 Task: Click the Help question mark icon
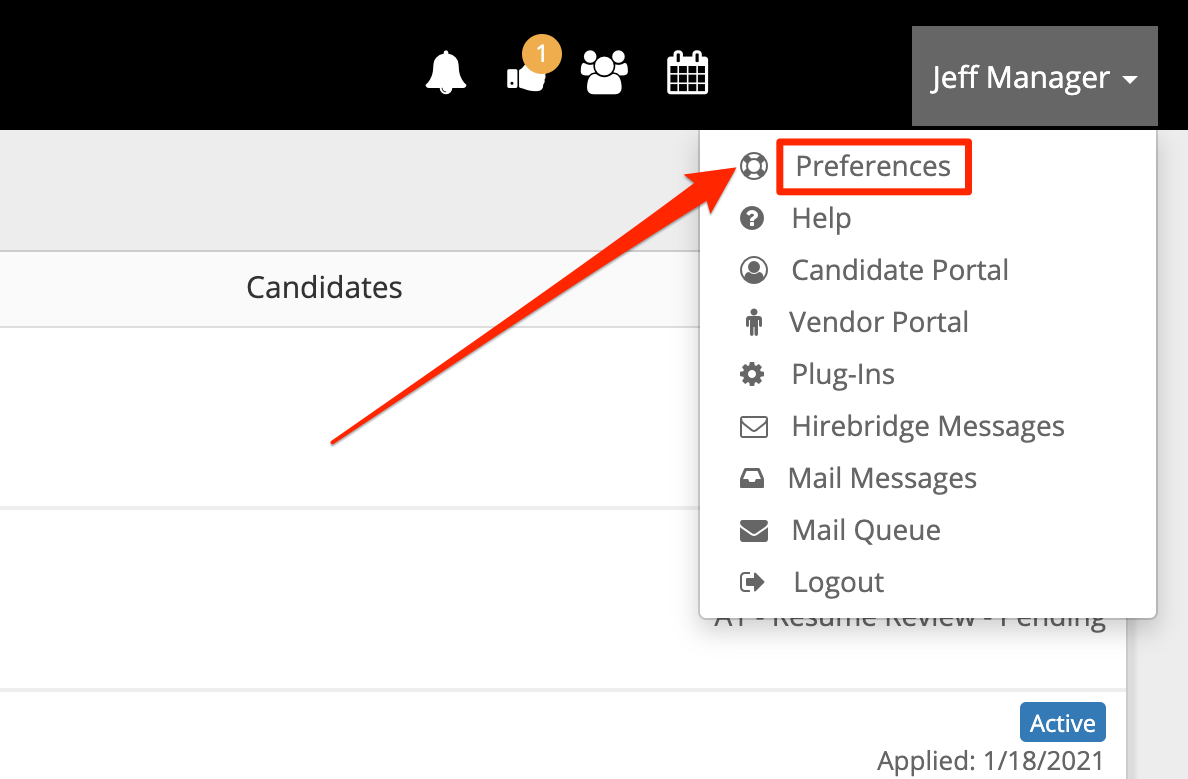tap(753, 218)
